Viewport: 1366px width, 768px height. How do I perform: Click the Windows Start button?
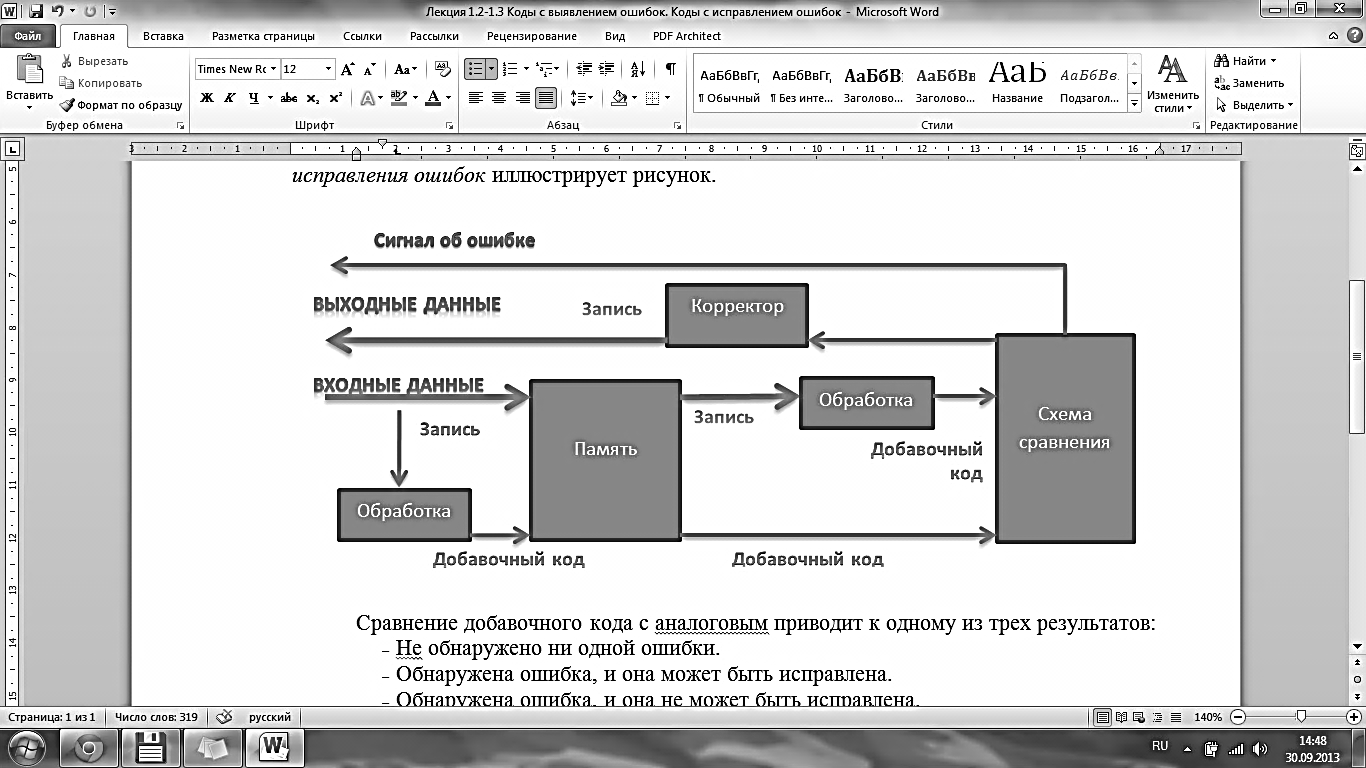point(28,747)
